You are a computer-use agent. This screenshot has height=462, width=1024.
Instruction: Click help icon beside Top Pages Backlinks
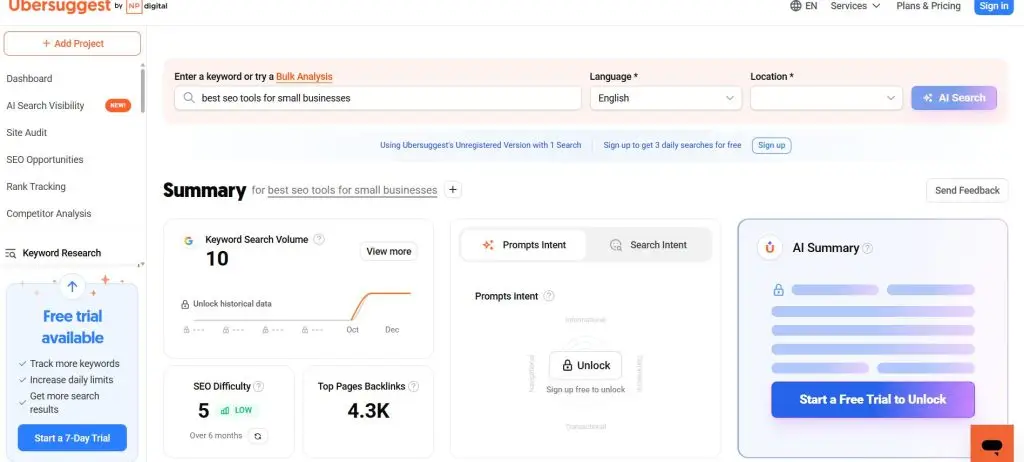413,386
